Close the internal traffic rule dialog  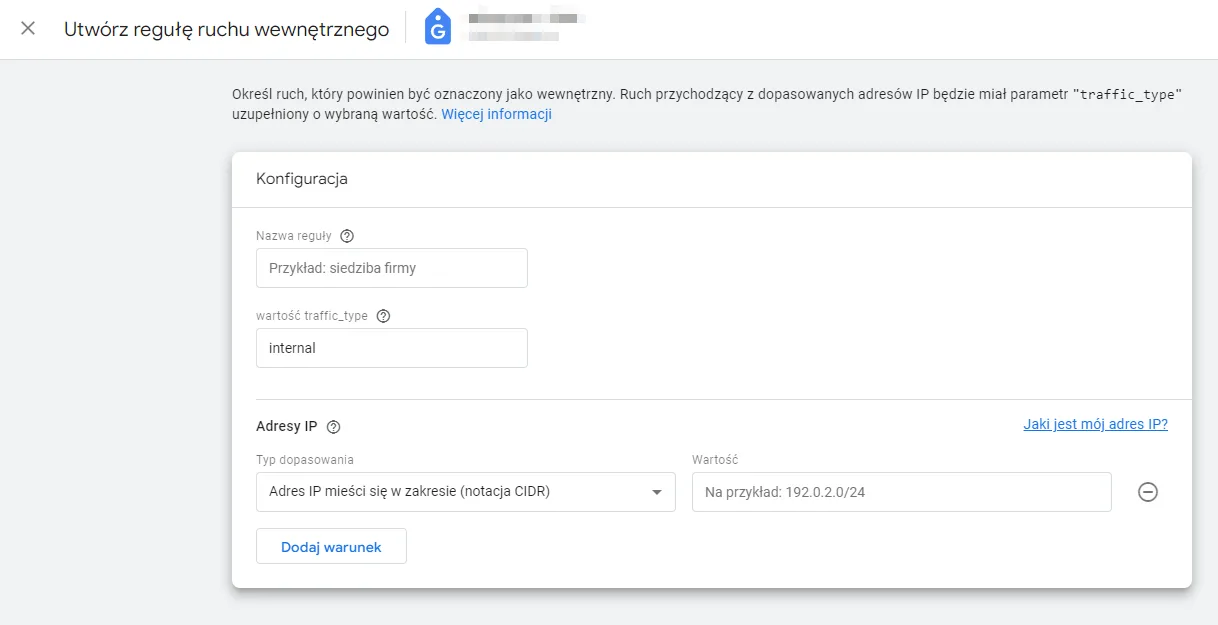pyautogui.click(x=28, y=29)
